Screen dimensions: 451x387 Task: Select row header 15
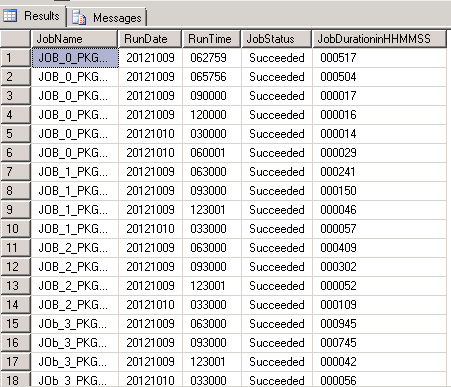click(15, 324)
